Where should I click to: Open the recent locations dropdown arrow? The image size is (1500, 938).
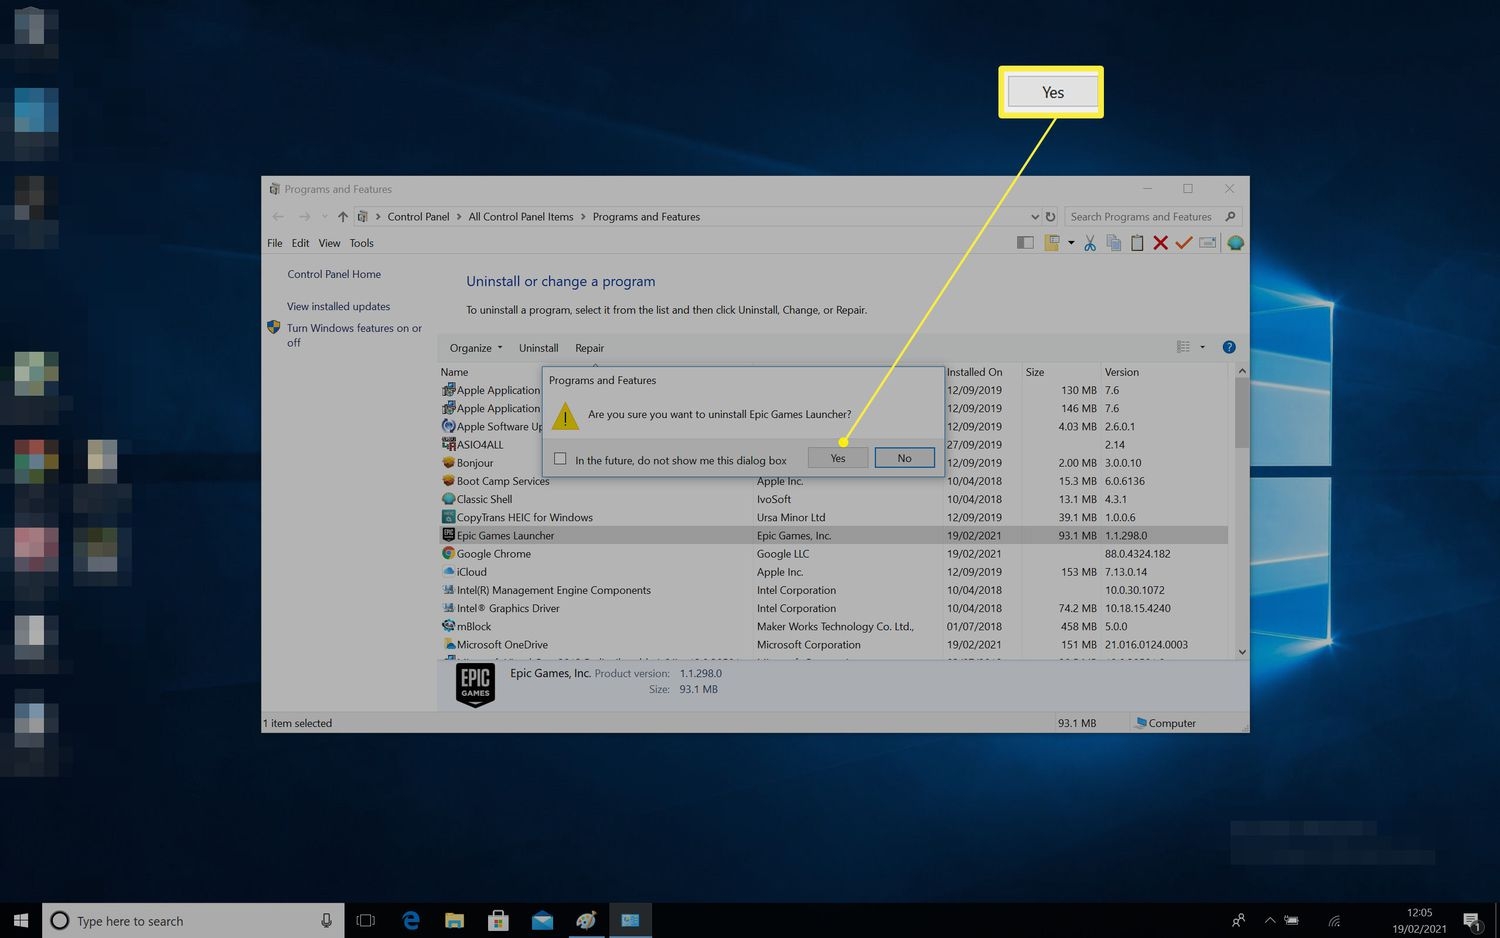pyautogui.click(x=324, y=216)
